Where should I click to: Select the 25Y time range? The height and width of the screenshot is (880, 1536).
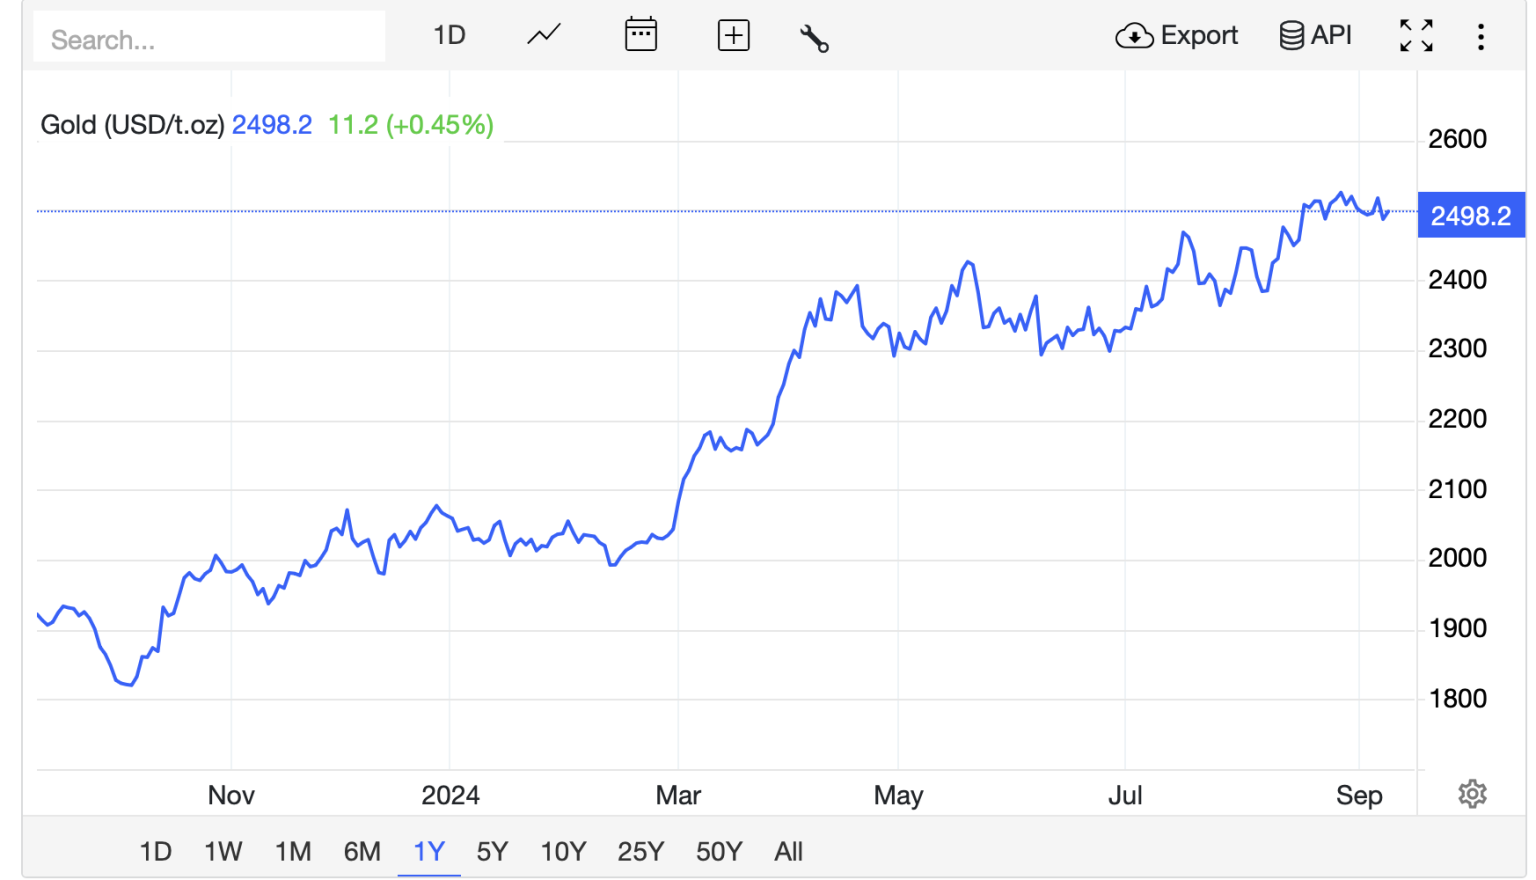(641, 851)
